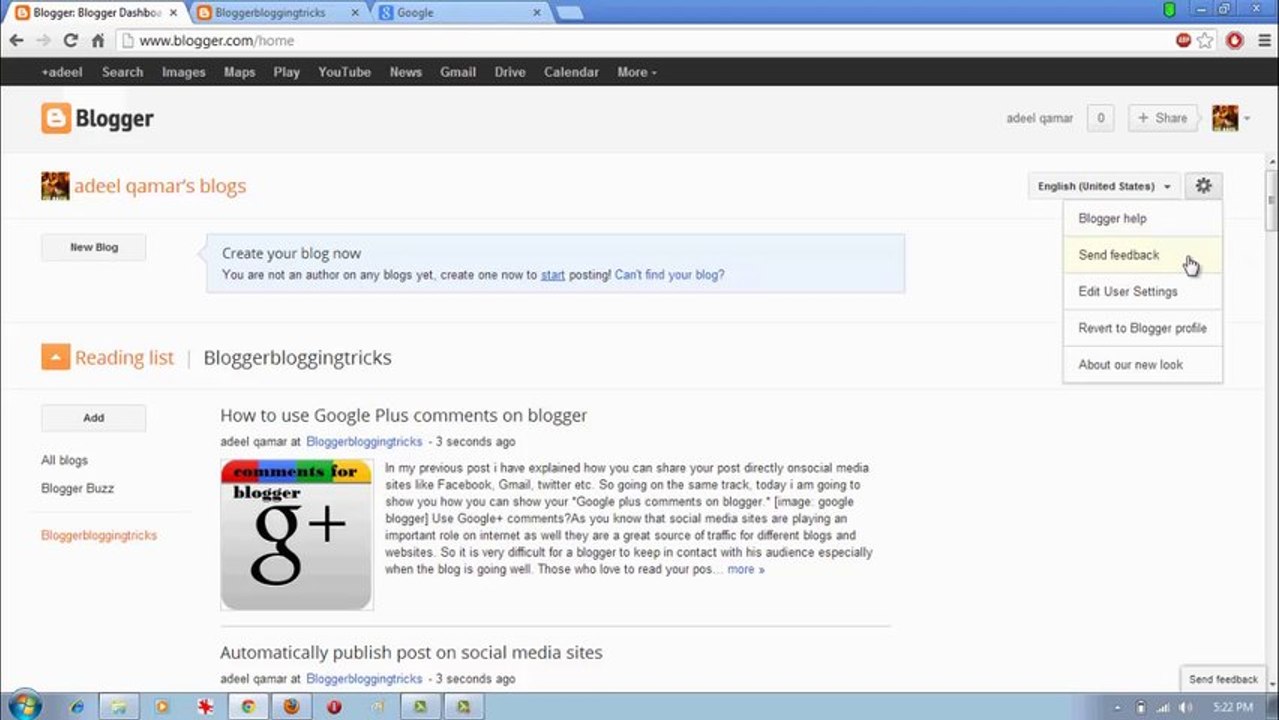Click the Send feedback button at bottom right
This screenshot has width=1279, height=720.
(x=1223, y=679)
